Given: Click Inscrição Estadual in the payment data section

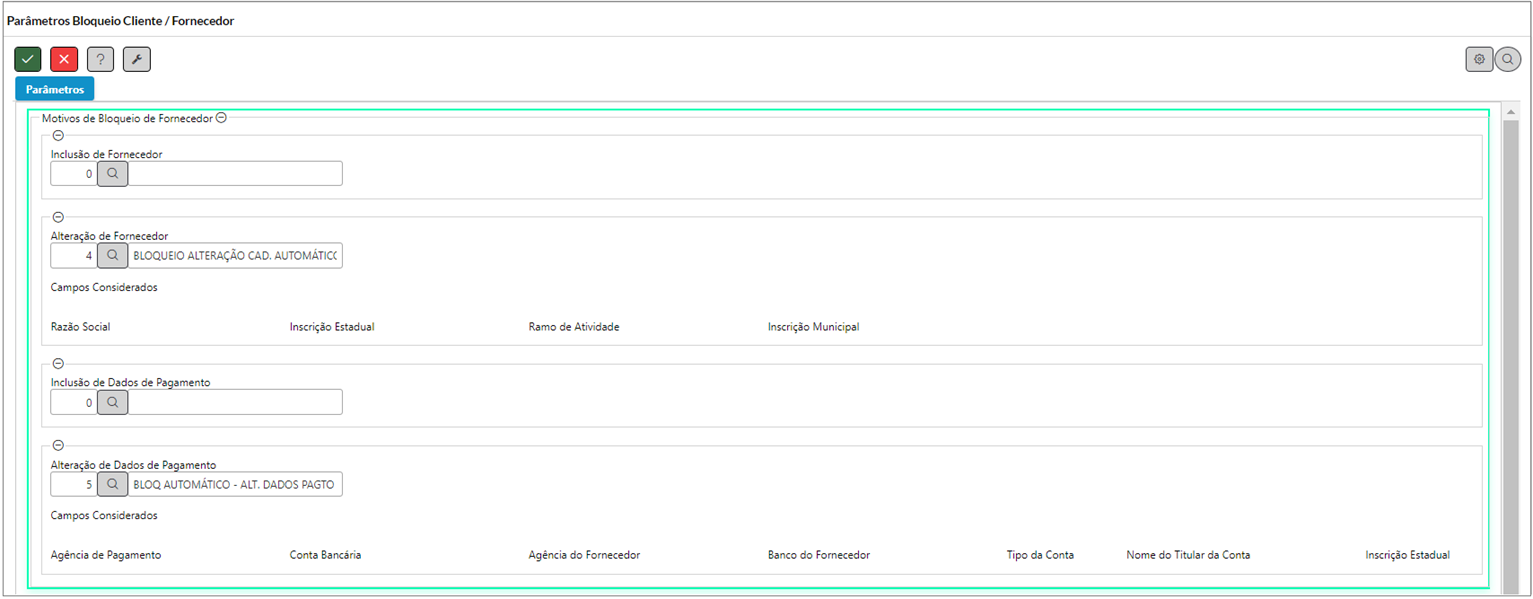Looking at the screenshot, I should tap(1408, 555).
